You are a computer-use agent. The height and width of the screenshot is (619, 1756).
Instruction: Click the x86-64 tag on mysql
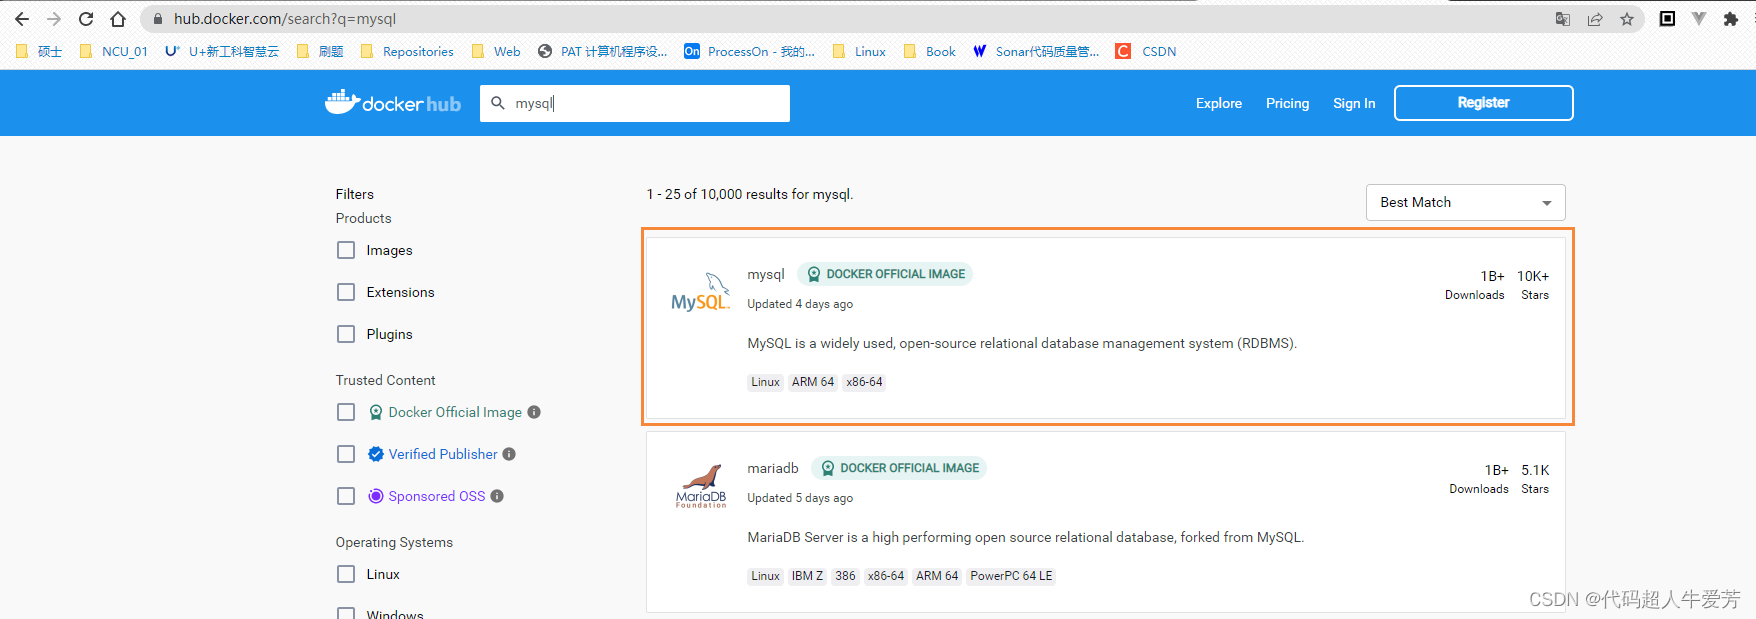click(864, 382)
